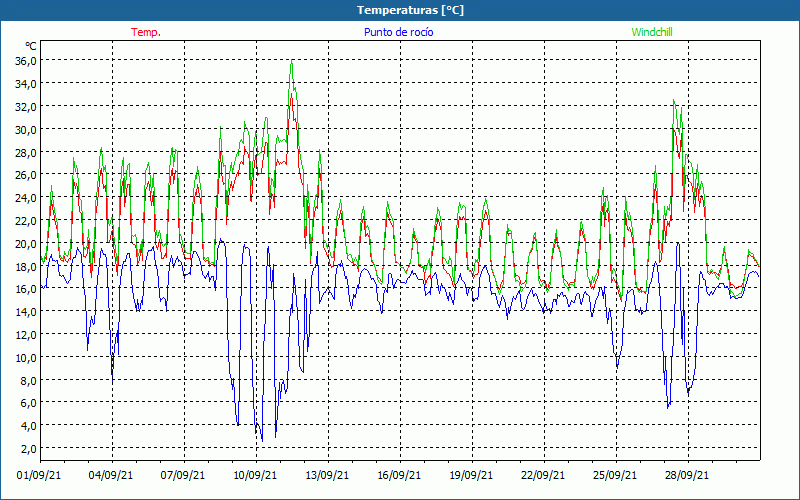Select the blue 'Punto de rocío' legend label
Image resolution: width=800 pixels, height=500 pixels.
point(399,32)
